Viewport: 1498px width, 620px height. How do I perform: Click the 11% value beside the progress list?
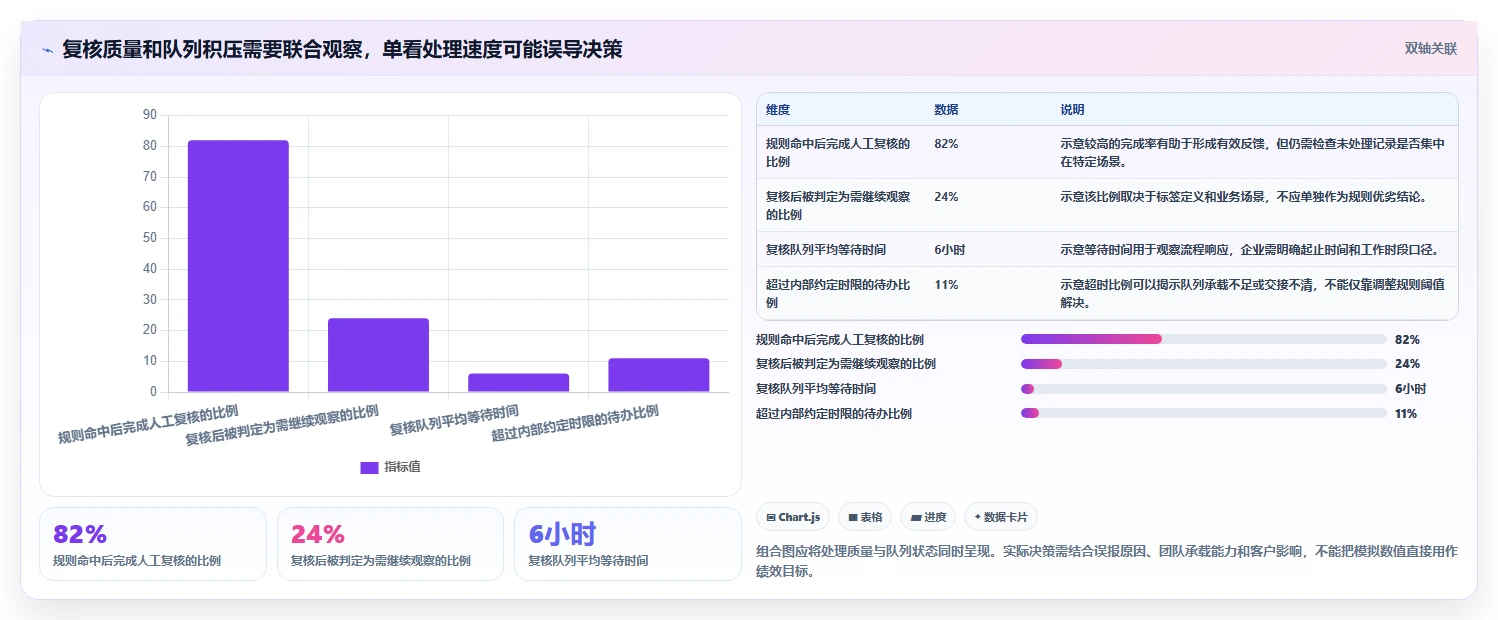pyautogui.click(x=1406, y=414)
